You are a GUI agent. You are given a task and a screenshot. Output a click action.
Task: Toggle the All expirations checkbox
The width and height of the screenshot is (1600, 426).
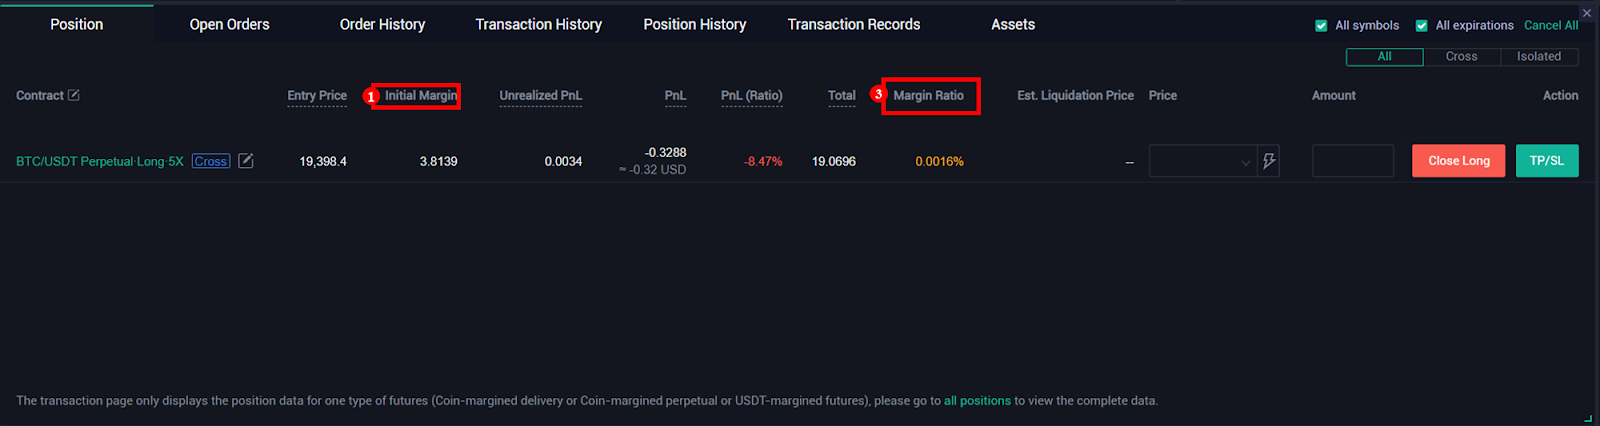tap(1421, 26)
